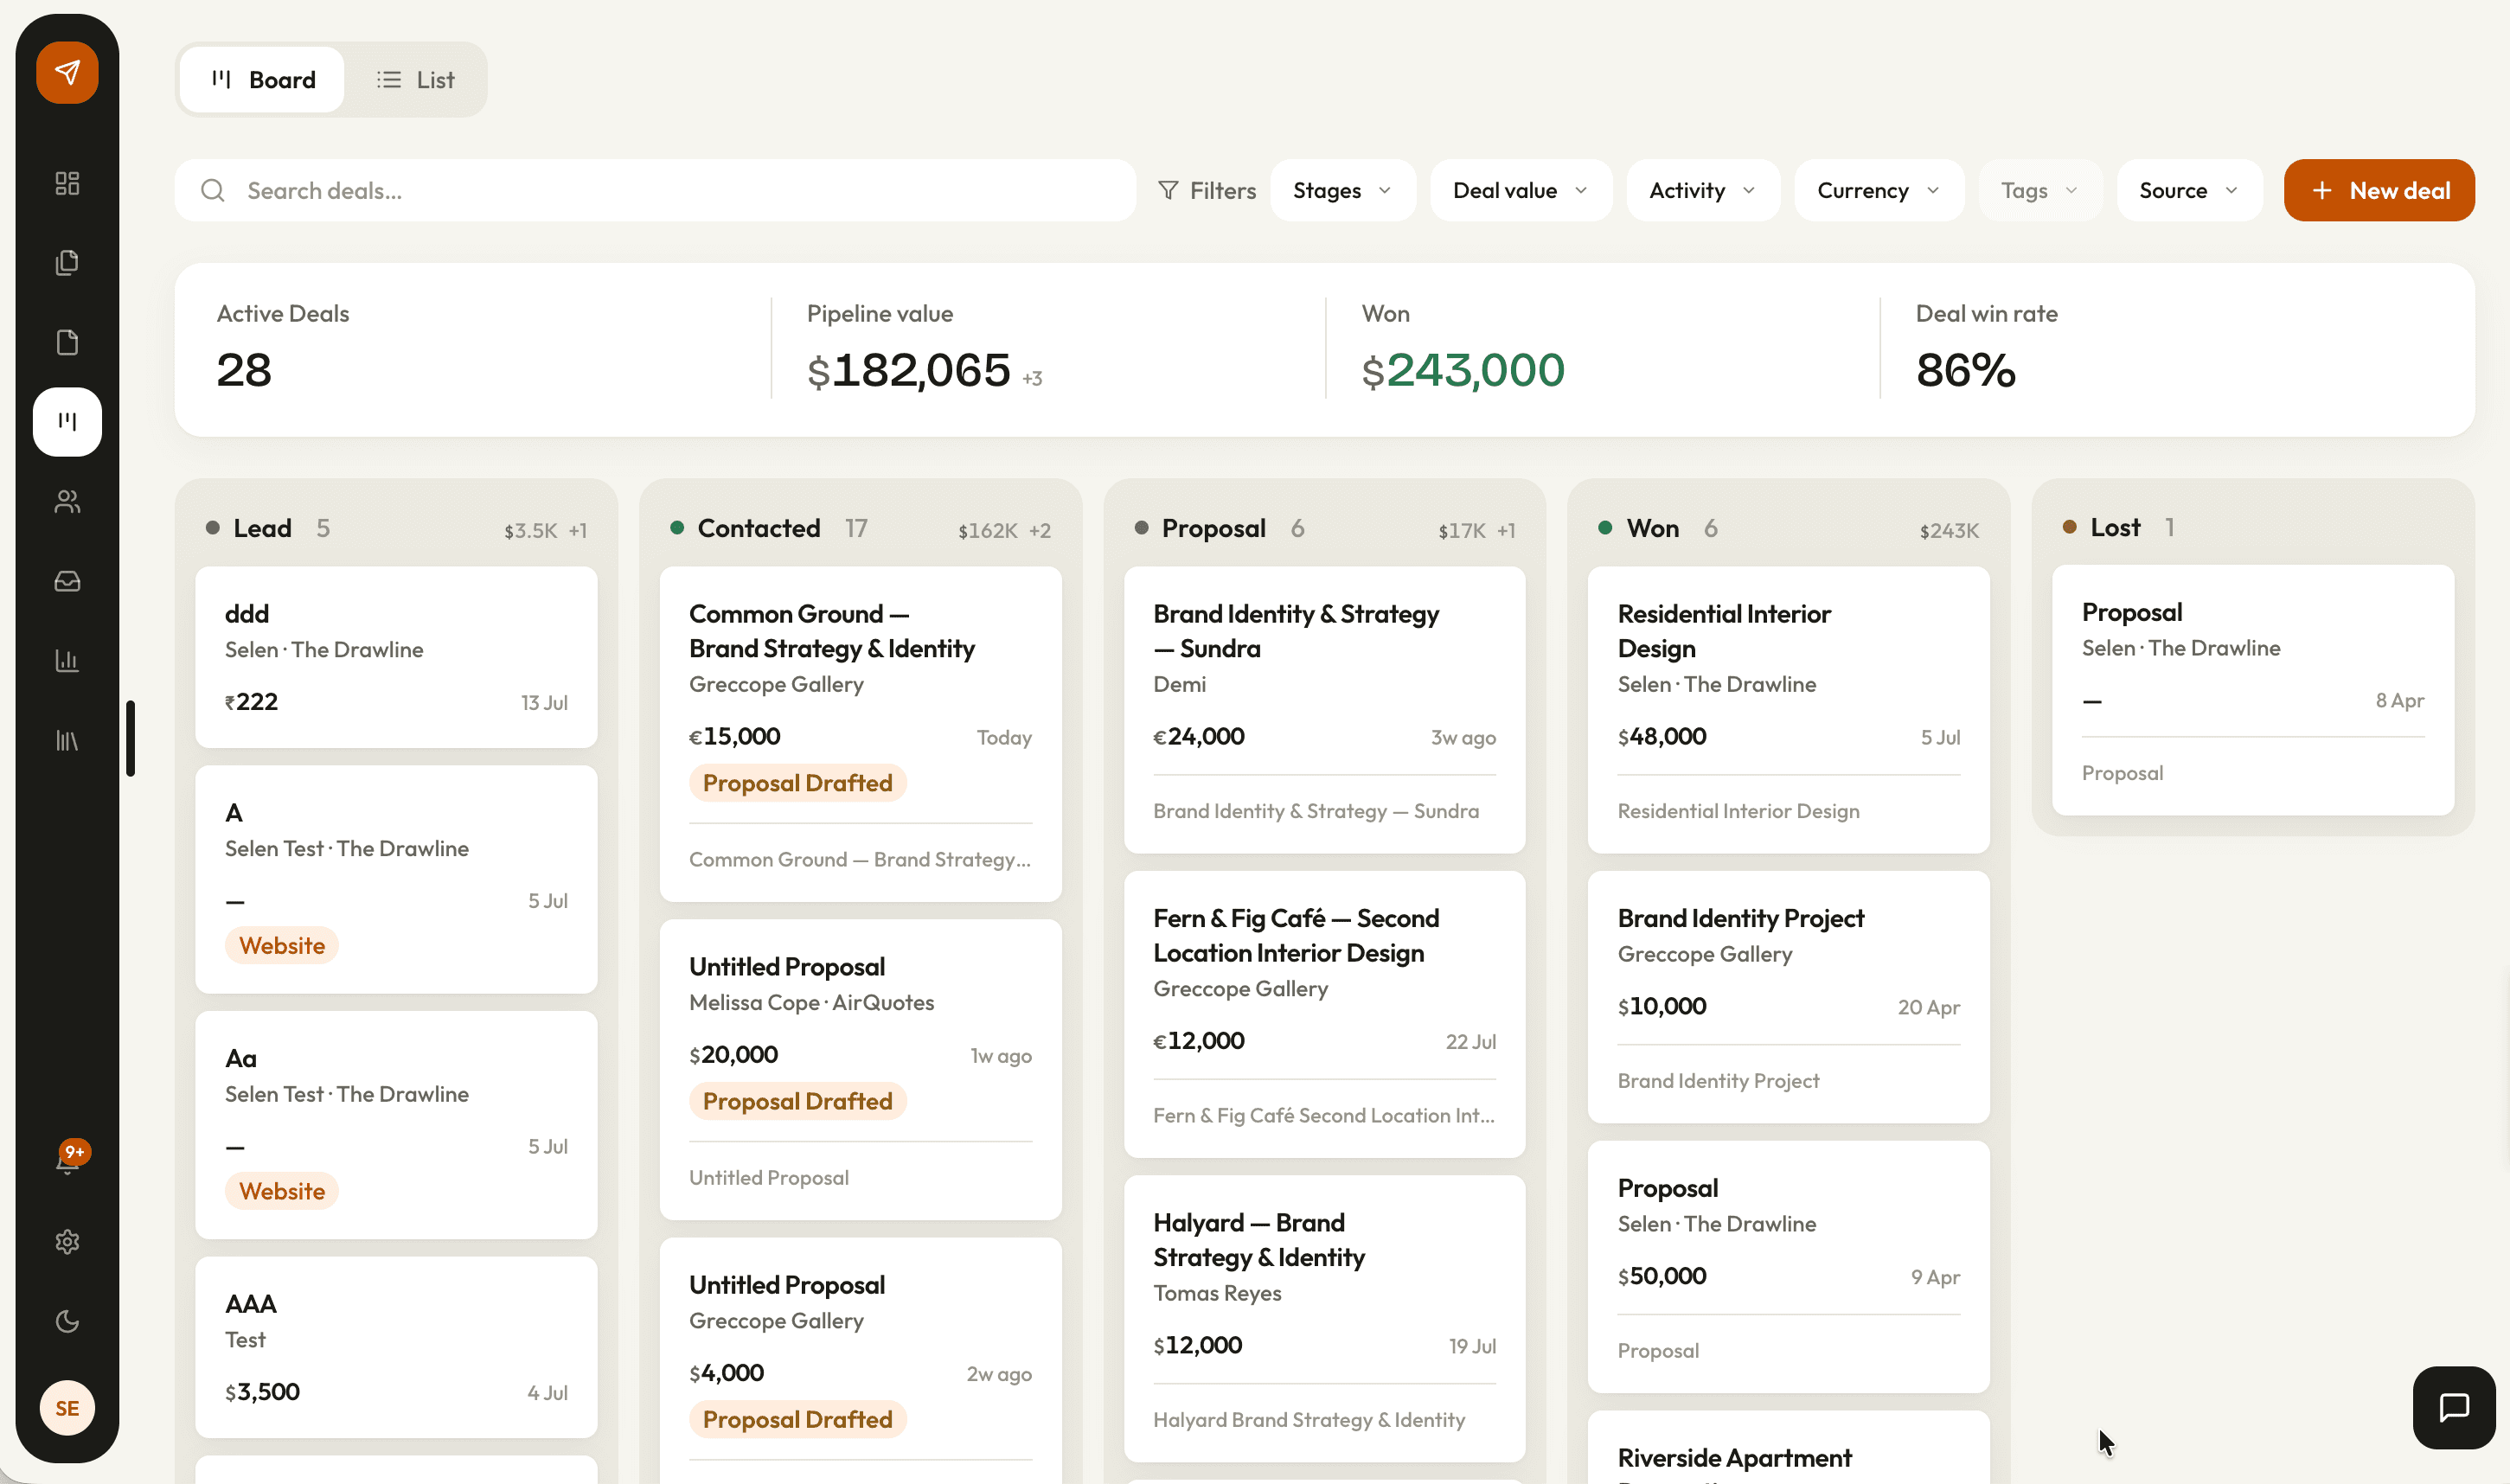
Task: Click linked proposal 'Common Ground — Brand Strategy…'
Action: [859, 859]
